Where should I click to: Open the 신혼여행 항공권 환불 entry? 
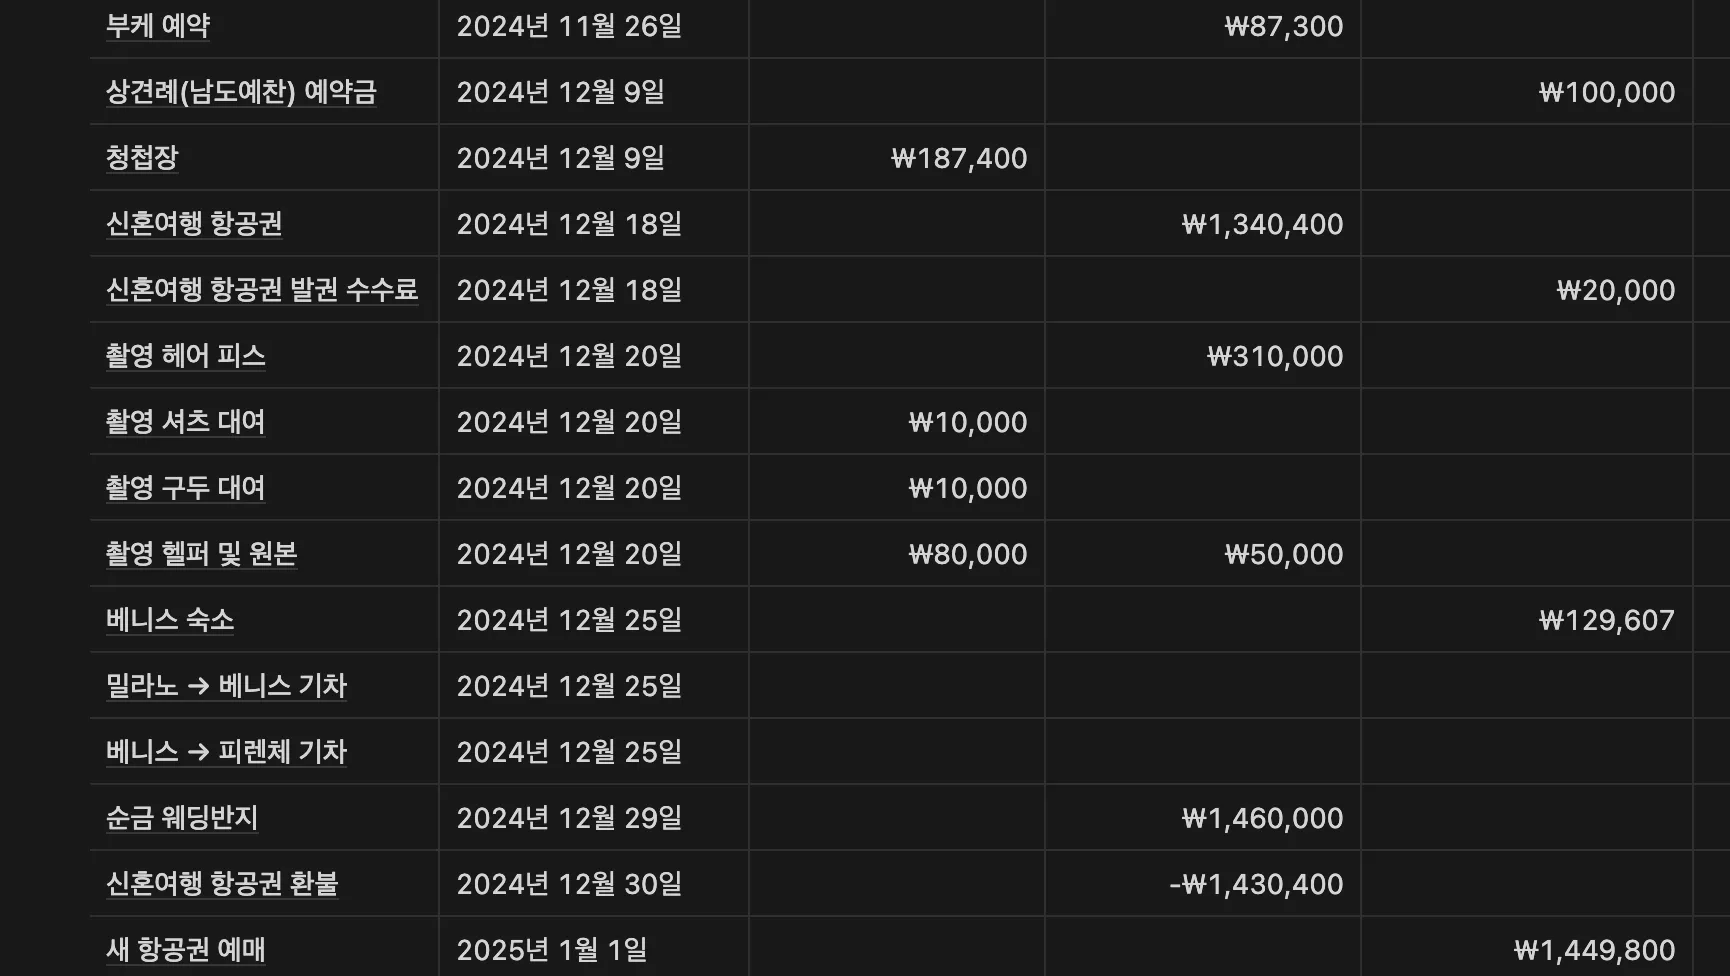pos(222,884)
